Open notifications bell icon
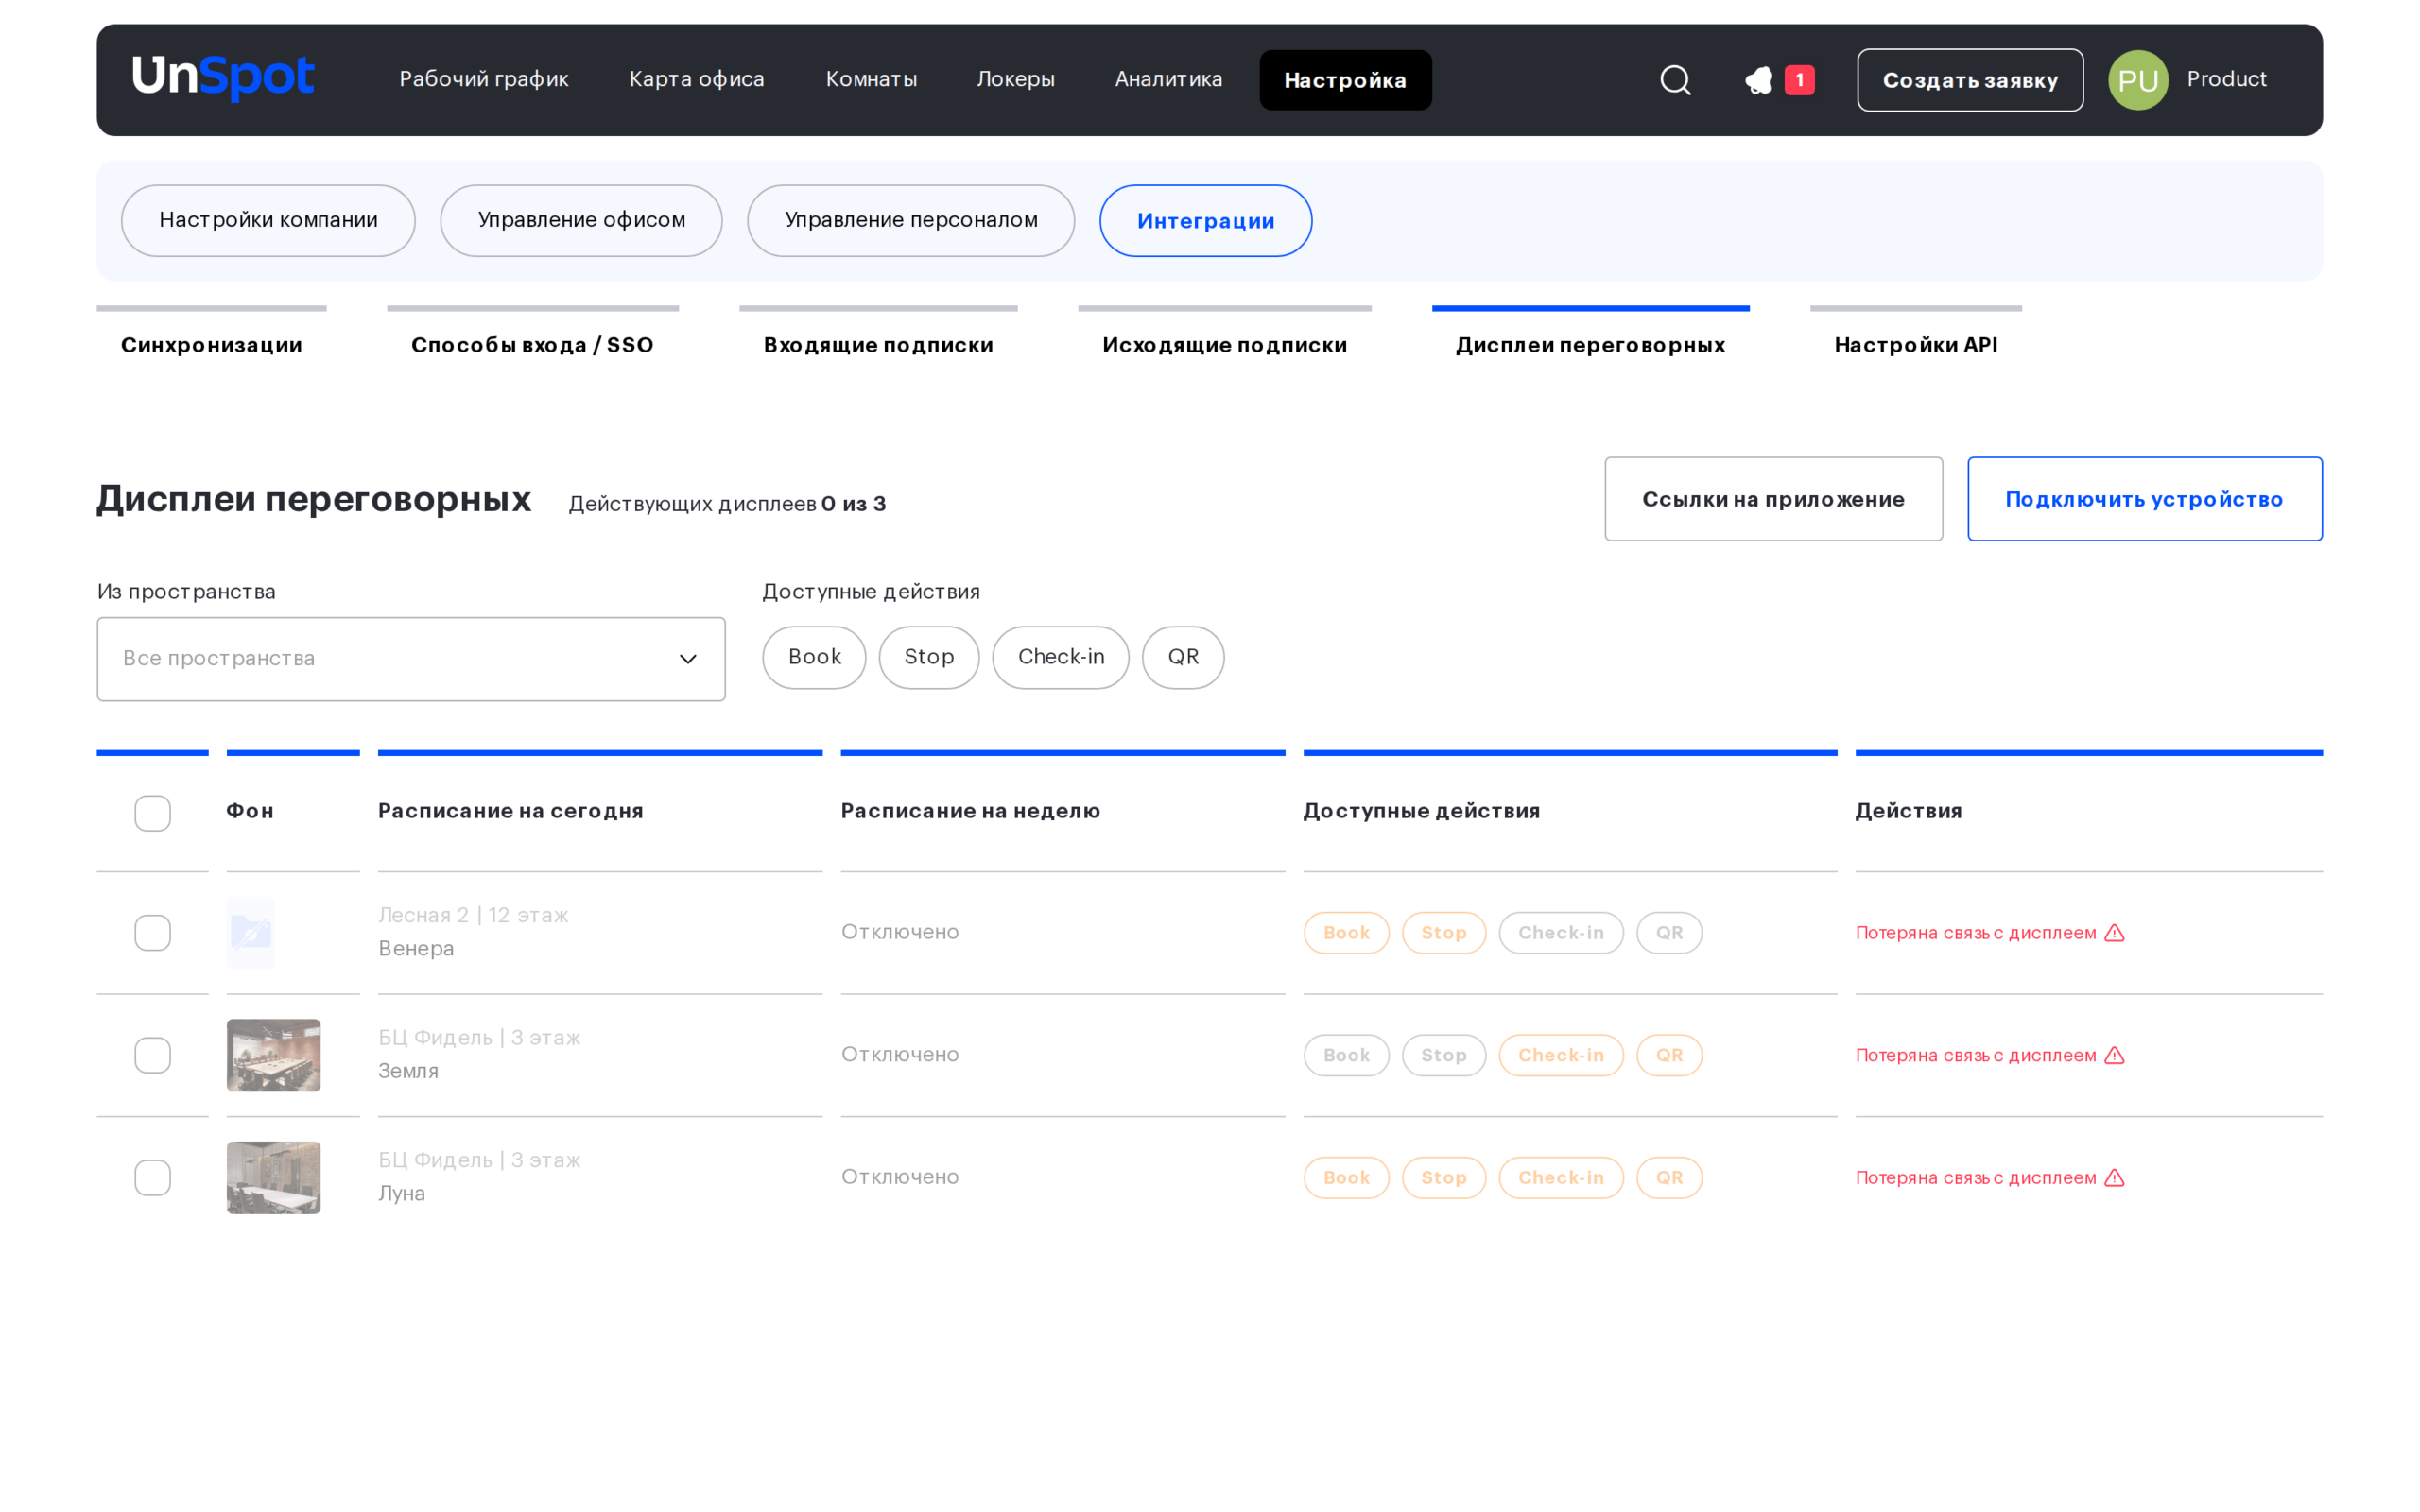 coord(1758,80)
